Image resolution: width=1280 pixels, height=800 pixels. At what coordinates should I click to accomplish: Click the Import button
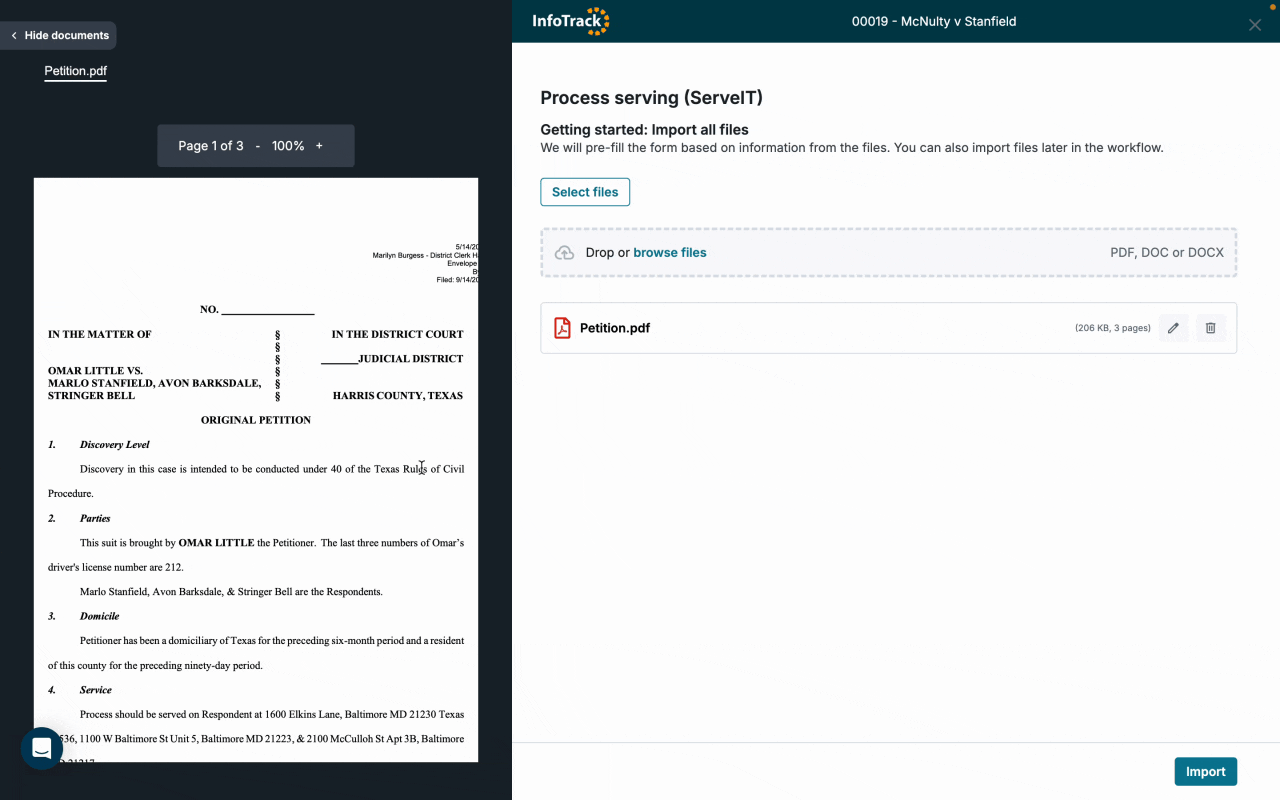tap(1205, 772)
